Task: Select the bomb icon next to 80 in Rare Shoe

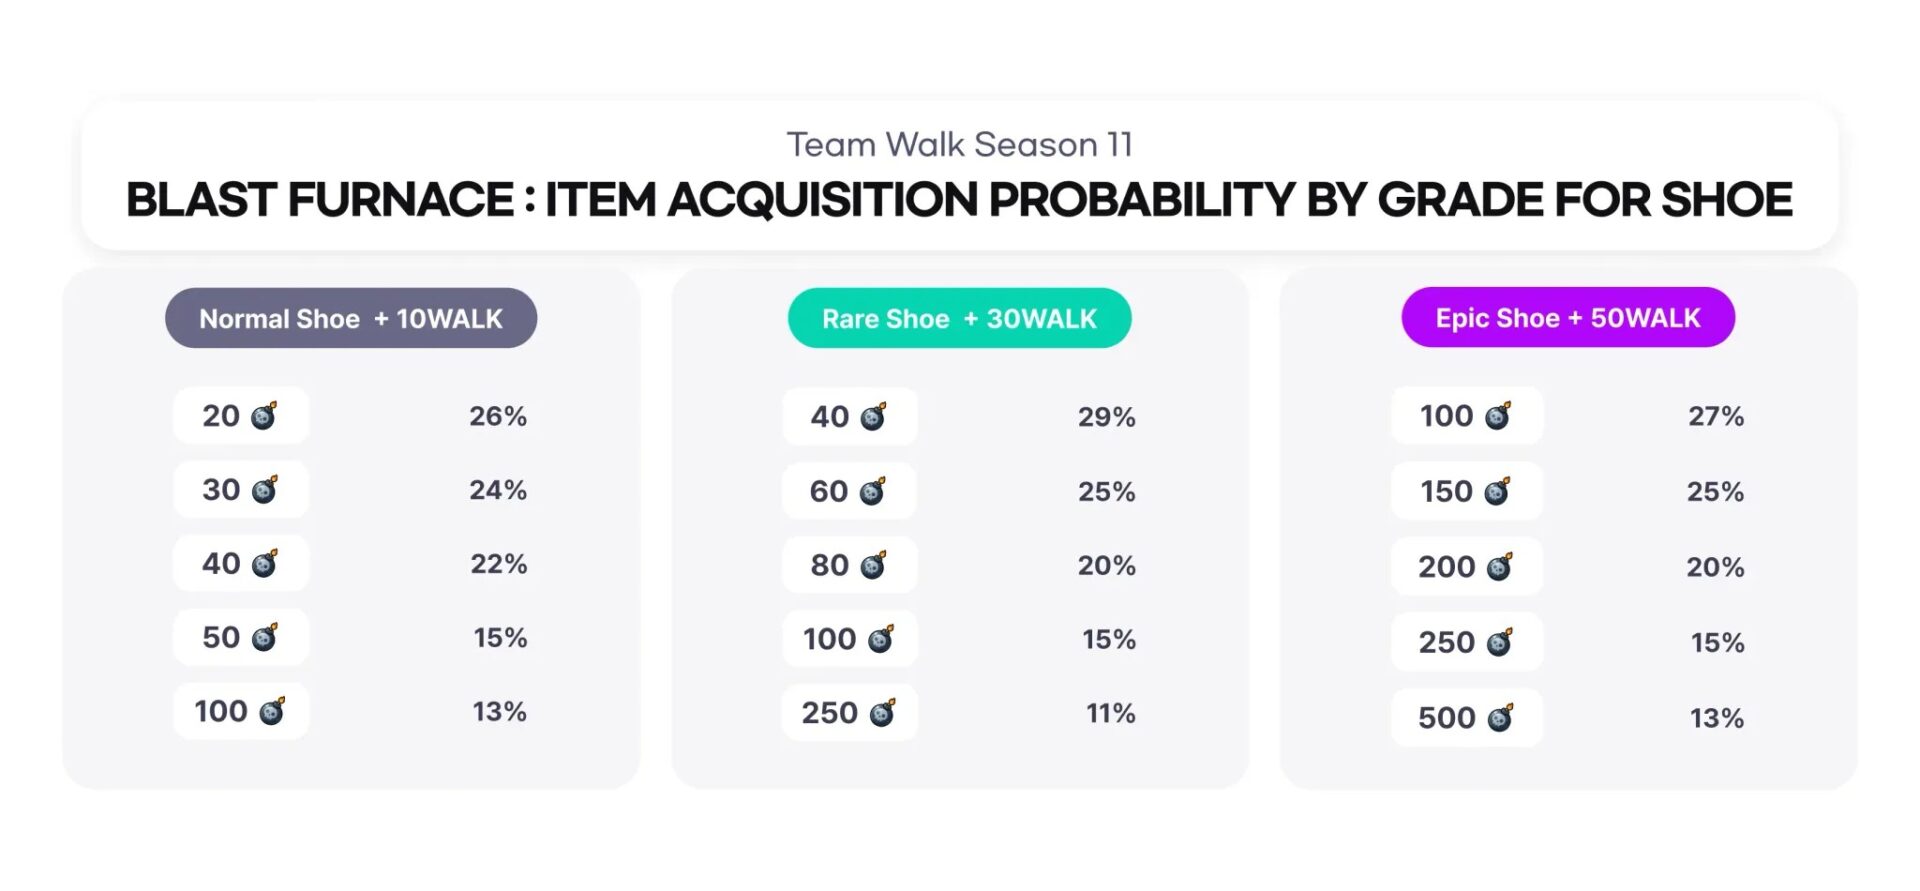Action: coord(874,565)
